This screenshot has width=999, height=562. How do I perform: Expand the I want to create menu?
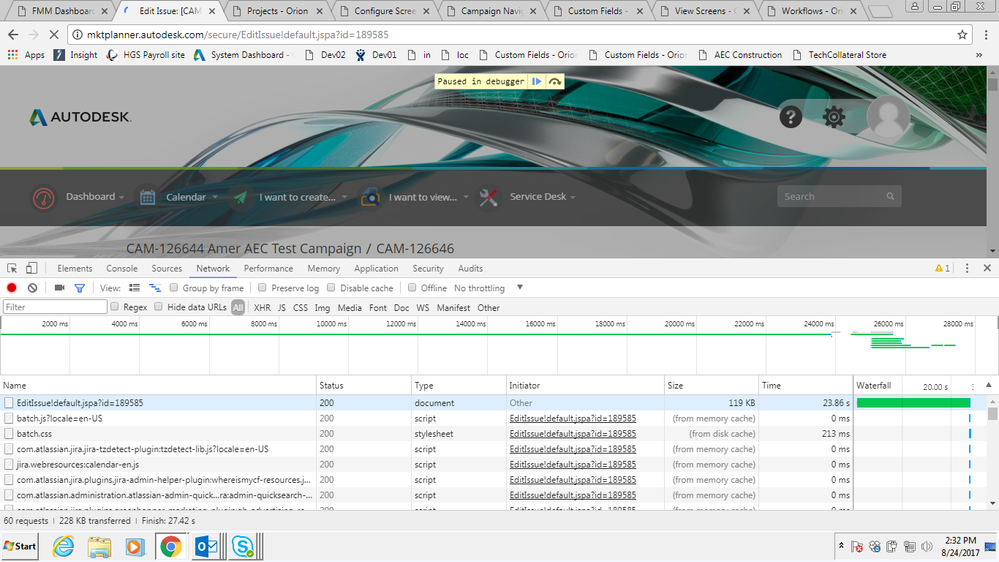tap(303, 197)
